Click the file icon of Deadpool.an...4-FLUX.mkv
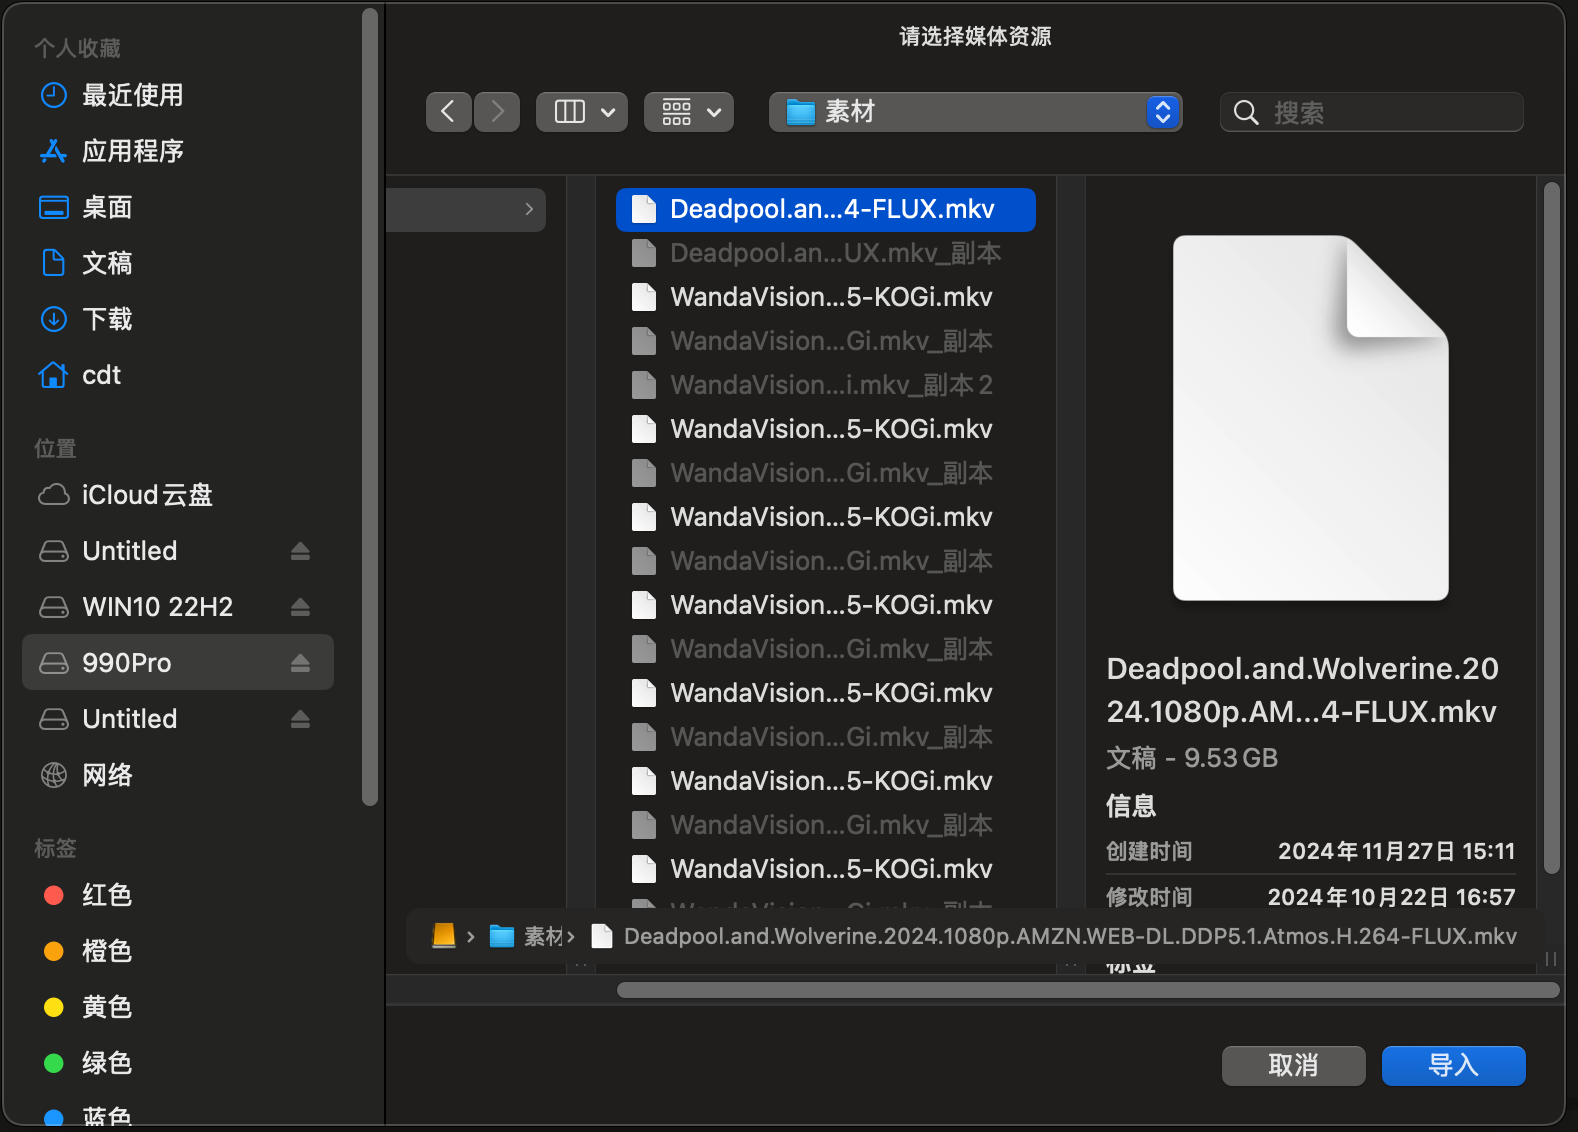This screenshot has width=1578, height=1132. [x=644, y=209]
